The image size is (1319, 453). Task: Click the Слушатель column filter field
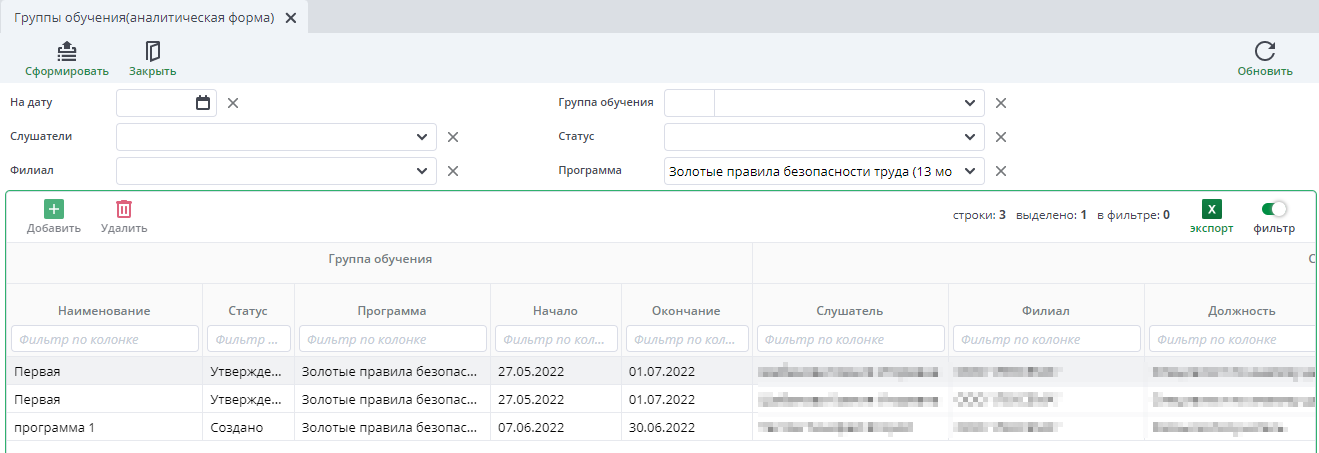pos(850,339)
